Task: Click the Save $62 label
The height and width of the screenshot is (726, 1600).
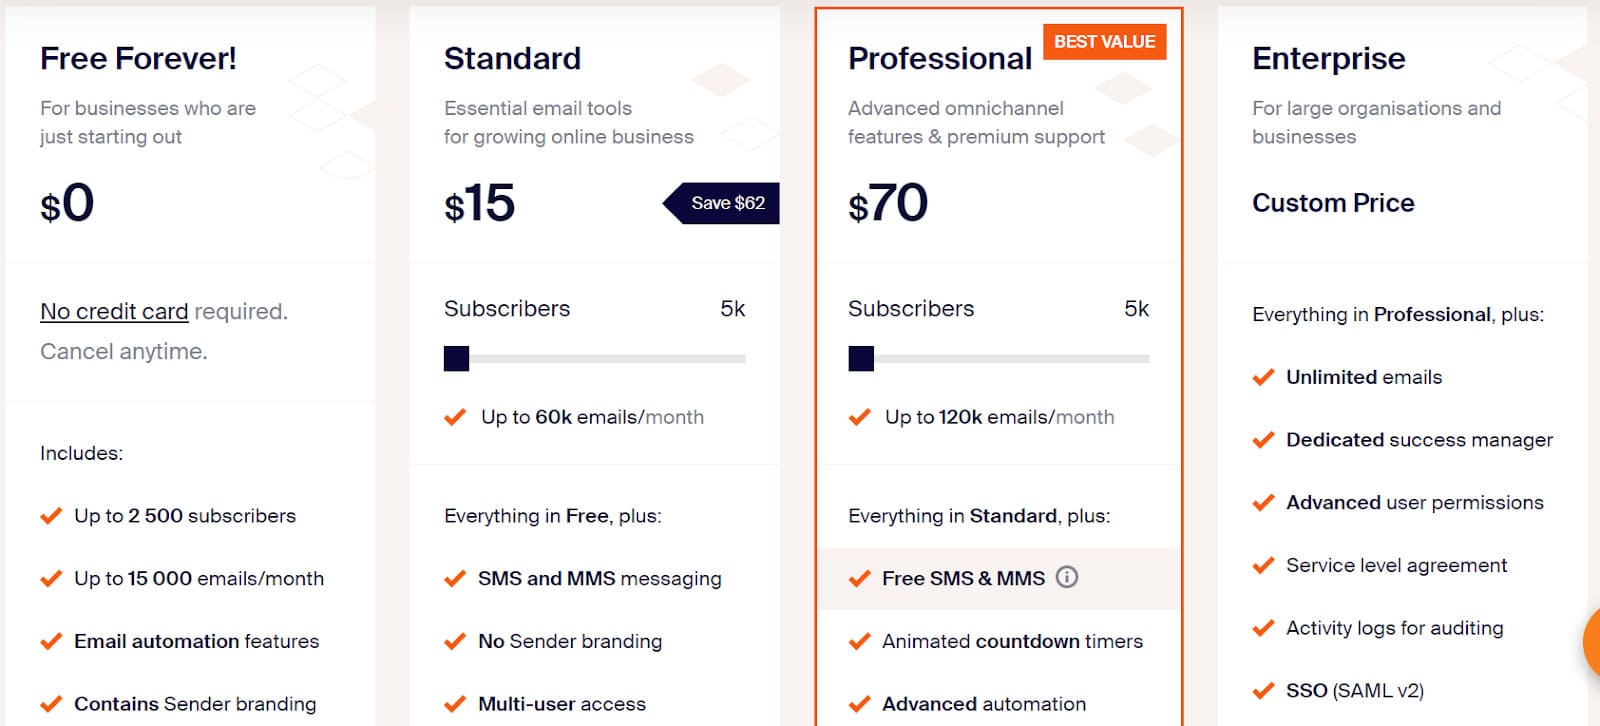Action: [727, 203]
